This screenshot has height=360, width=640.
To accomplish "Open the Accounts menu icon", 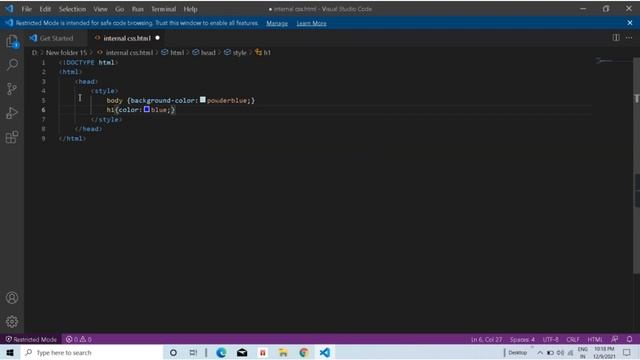I will pyautogui.click(x=12, y=298).
